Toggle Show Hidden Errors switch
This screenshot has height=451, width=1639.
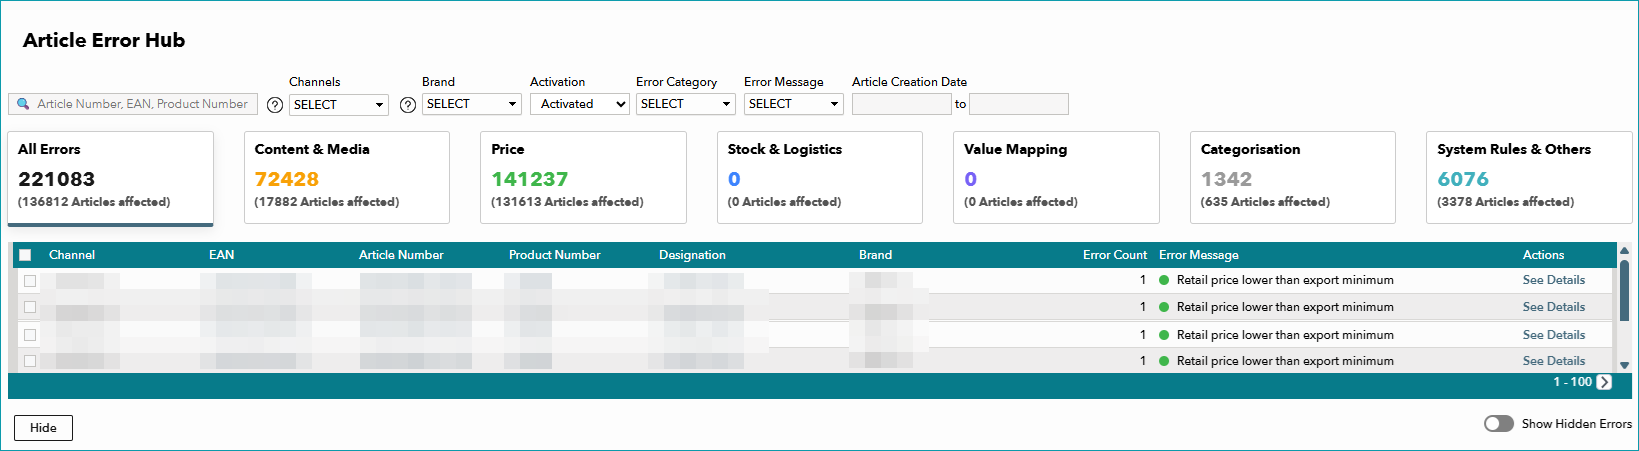[x=1499, y=424]
